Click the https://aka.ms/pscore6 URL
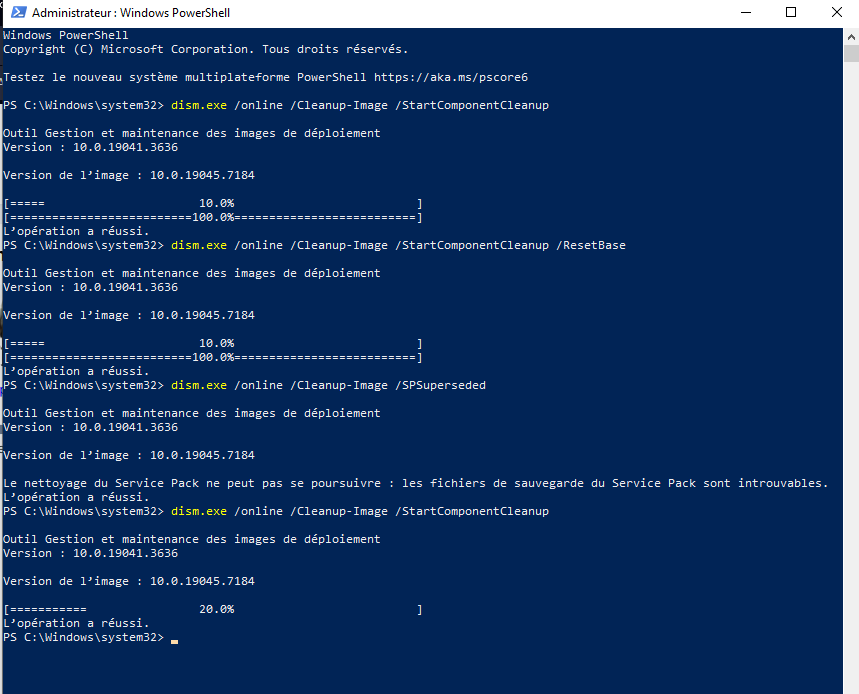This screenshot has height=694, width=859. coord(451,77)
